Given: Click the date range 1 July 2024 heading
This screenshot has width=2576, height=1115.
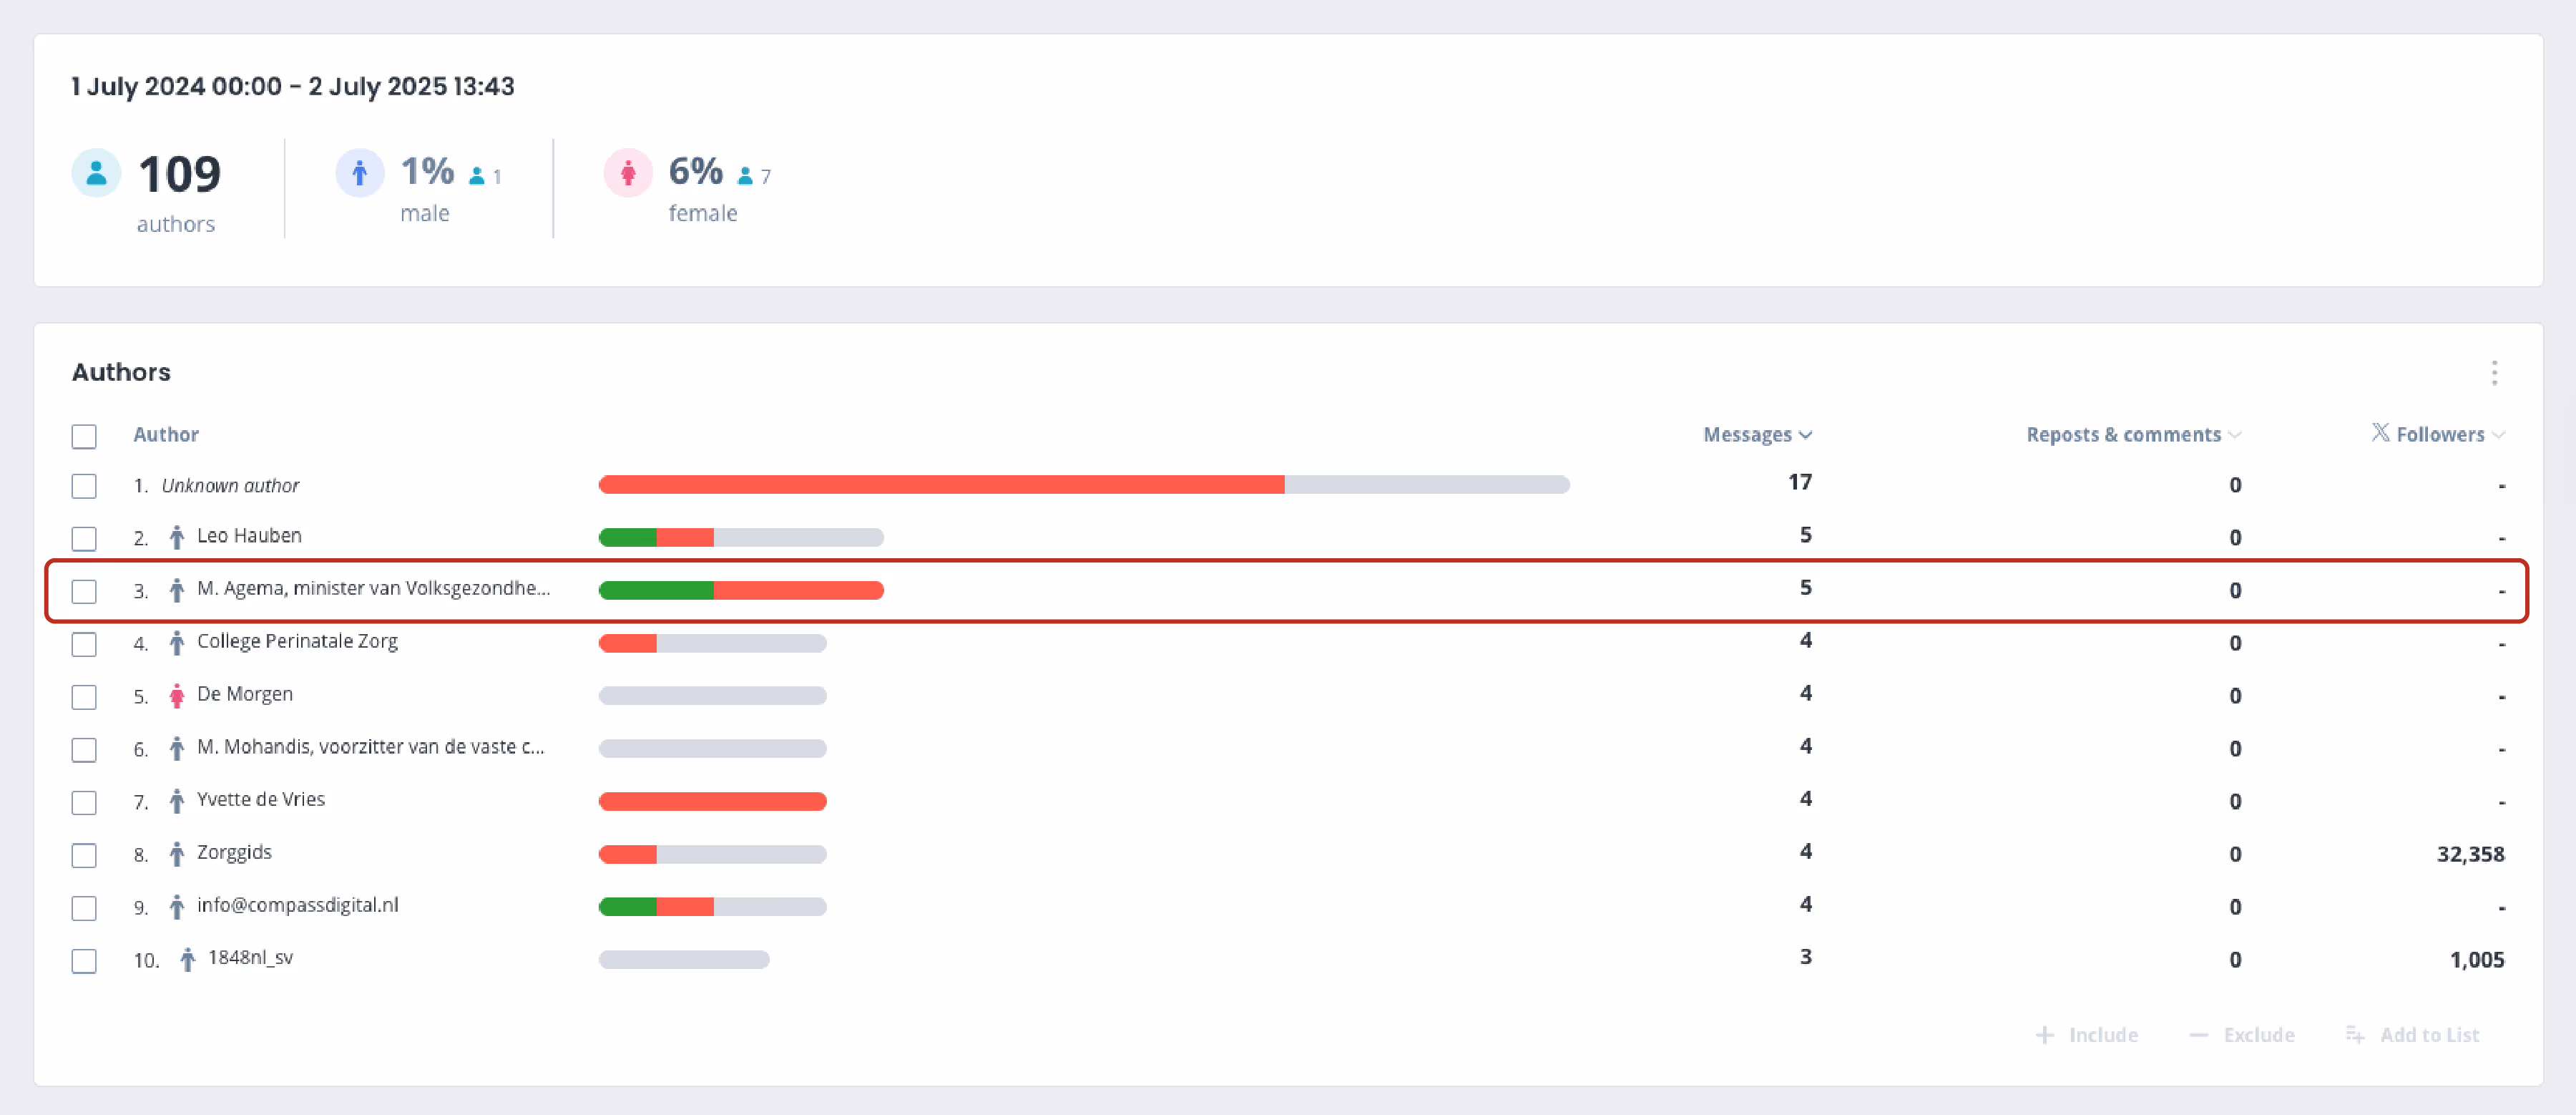Looking at the screenshot, I should [293, 86].
